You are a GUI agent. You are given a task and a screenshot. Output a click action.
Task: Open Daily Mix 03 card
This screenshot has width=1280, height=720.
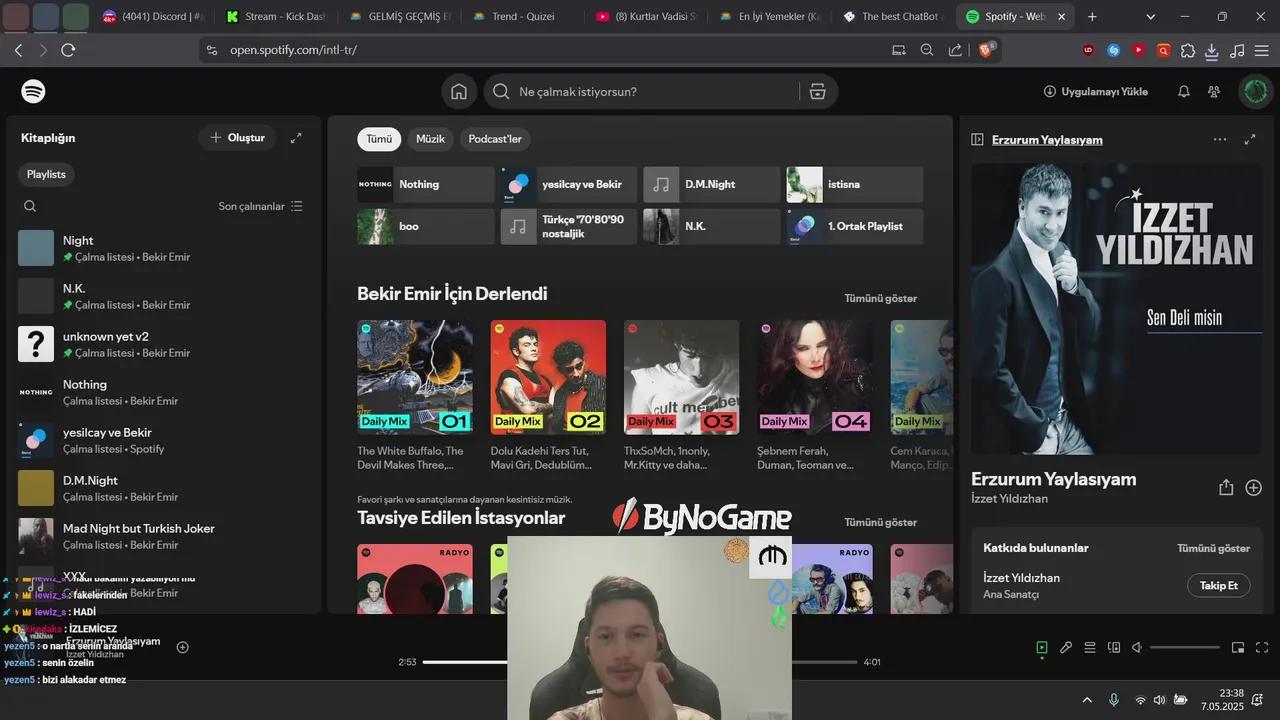(x=681, y=395)
